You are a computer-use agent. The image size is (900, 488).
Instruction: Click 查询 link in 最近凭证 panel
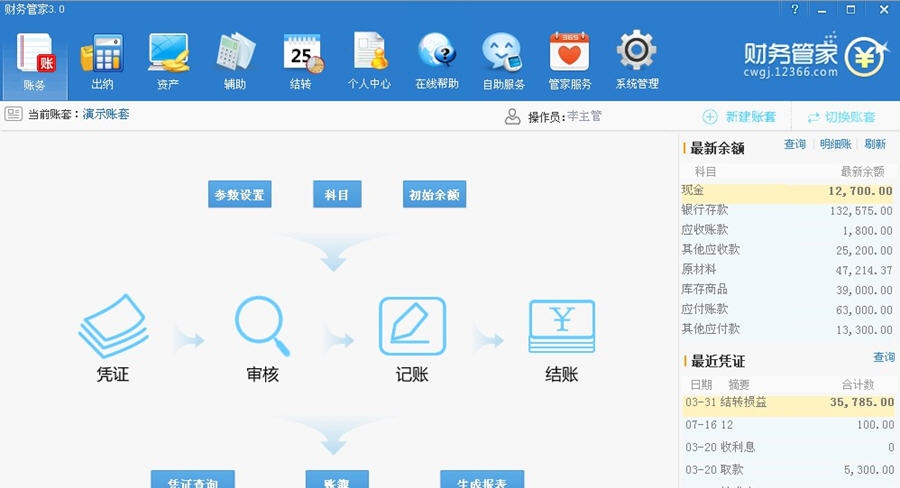[x=884, y=357]
